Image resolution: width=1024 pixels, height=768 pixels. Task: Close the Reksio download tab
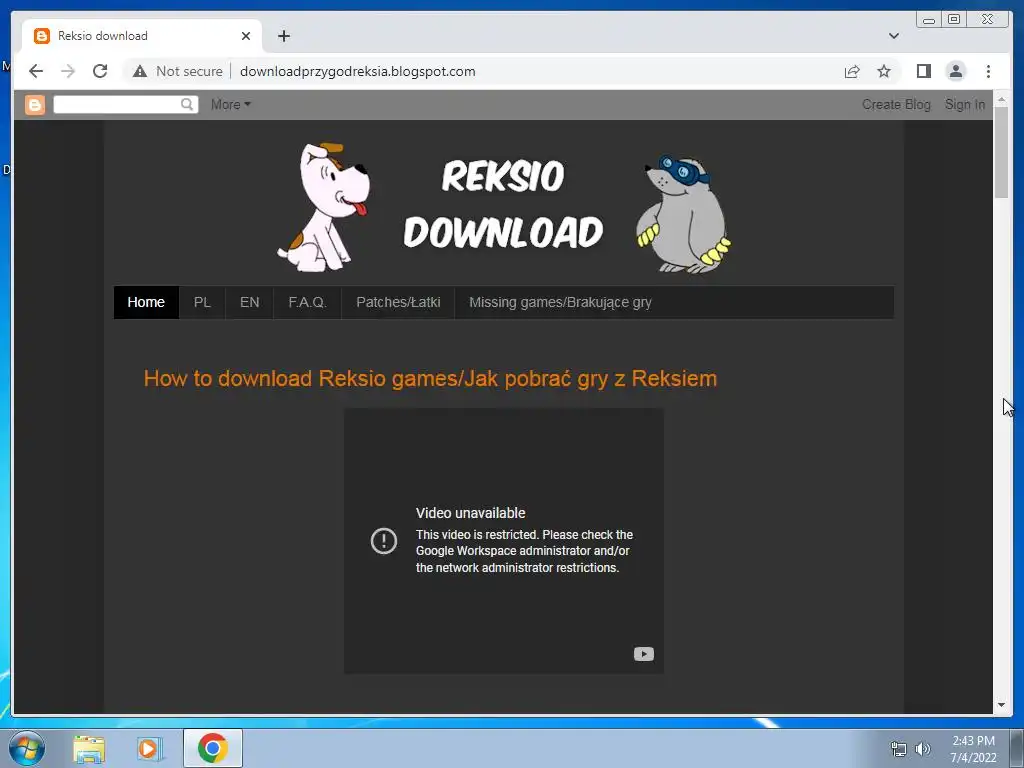click(x=246, y=36)
